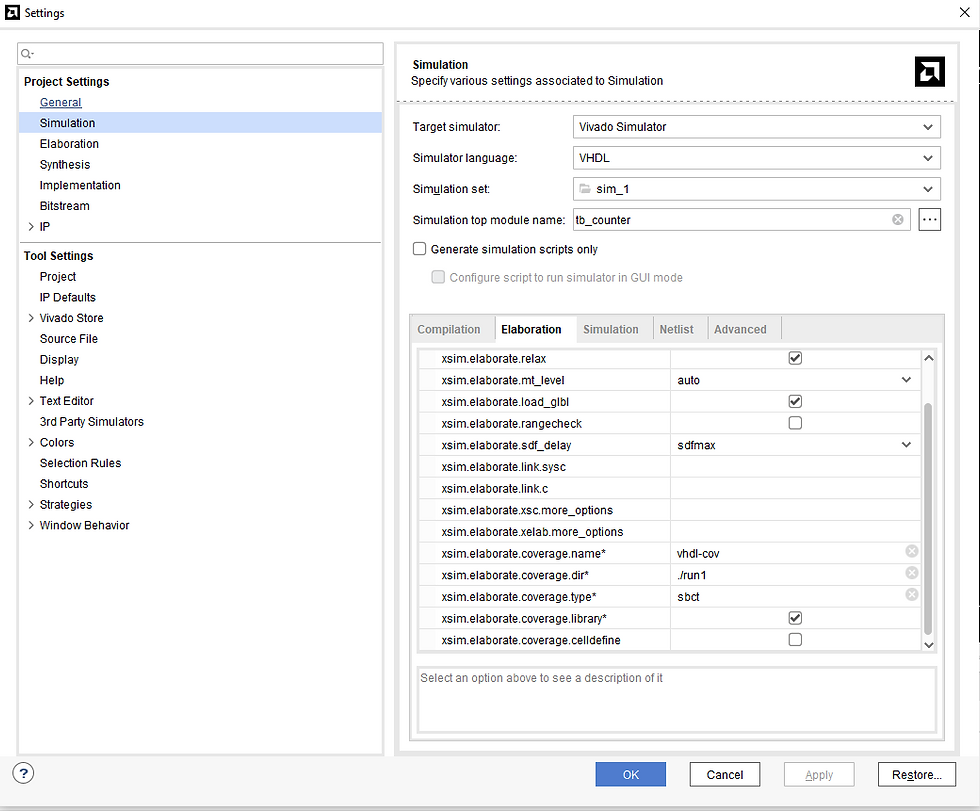Focus the settings search field

pos(200,54)
